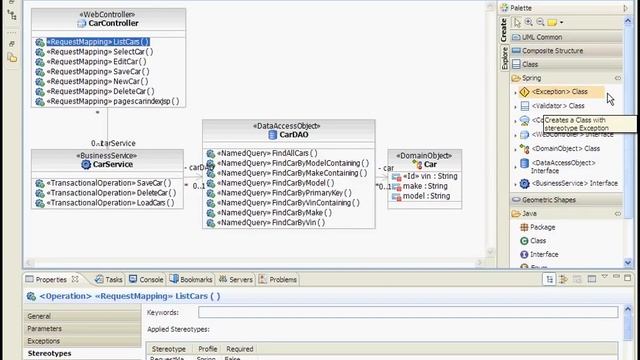Choose the BusinessService Interface palette tool
Screen dimensions: 640x360
(x=569, y=184)
